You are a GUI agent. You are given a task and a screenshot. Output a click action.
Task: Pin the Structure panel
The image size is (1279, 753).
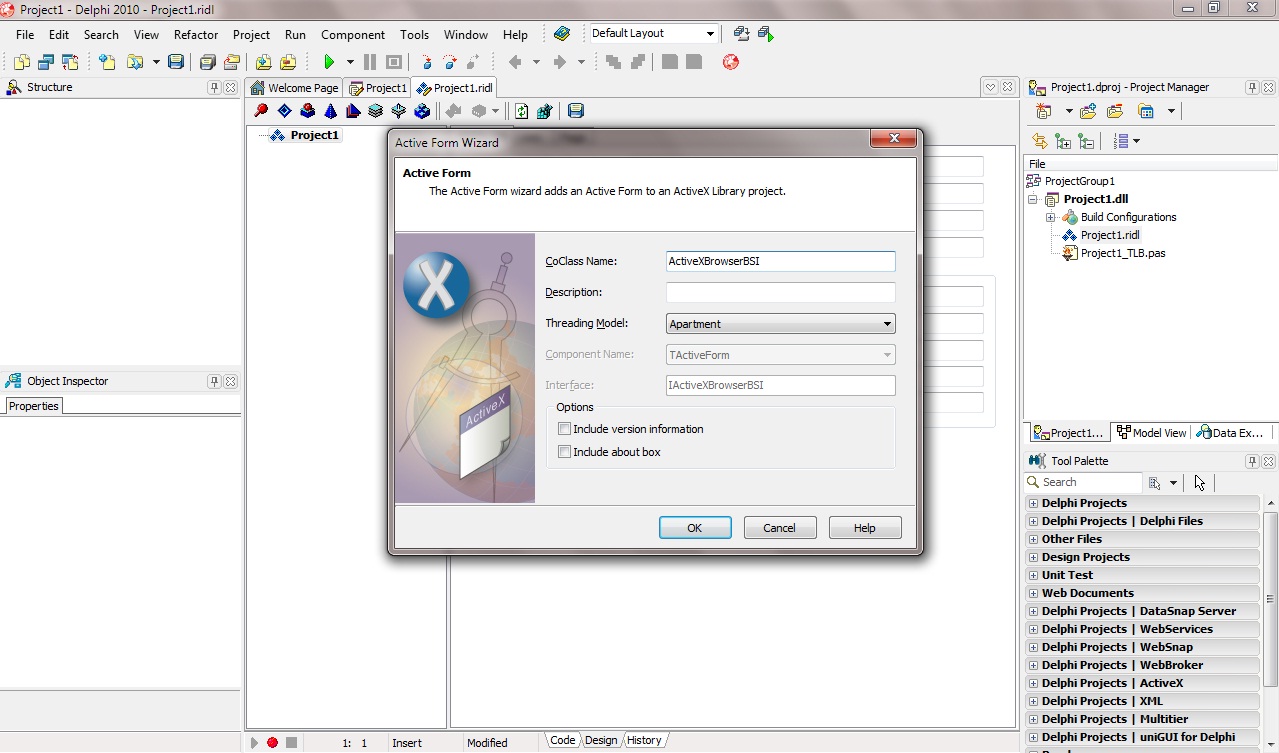point(214,88)
